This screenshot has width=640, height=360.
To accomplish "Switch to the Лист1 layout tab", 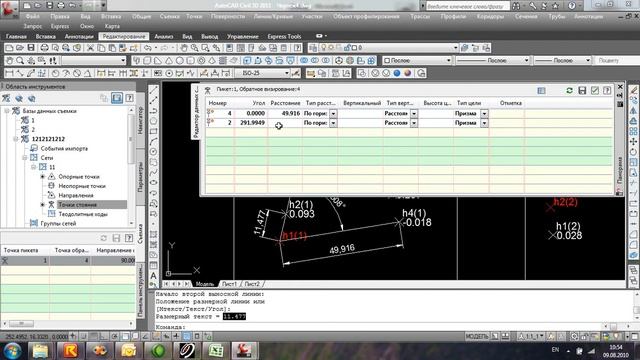I will click(x=229, y=284).
